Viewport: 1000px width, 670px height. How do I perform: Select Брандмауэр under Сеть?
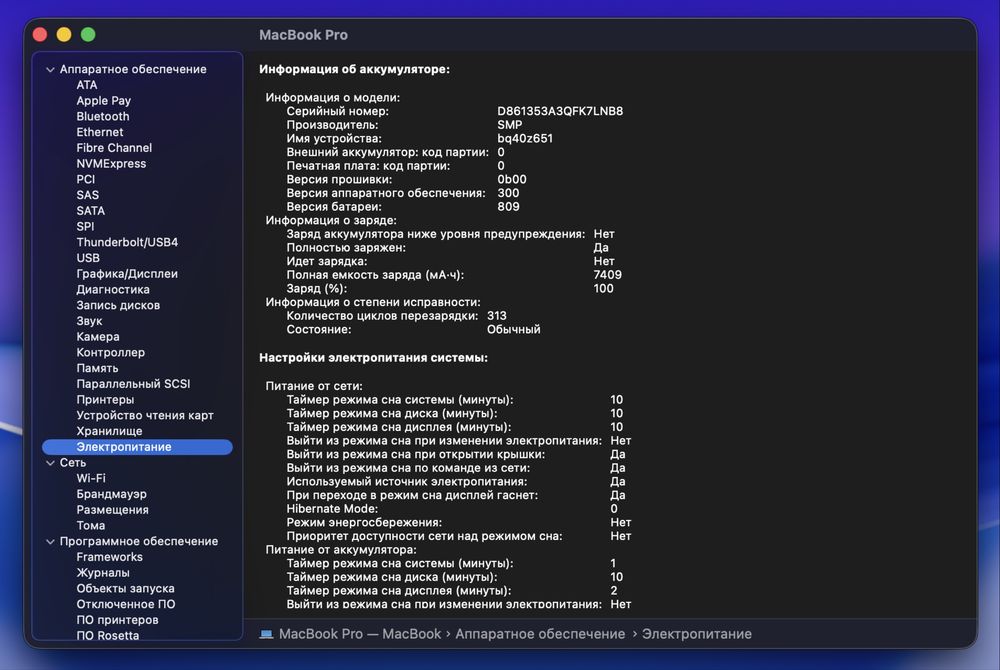point(112,494)
